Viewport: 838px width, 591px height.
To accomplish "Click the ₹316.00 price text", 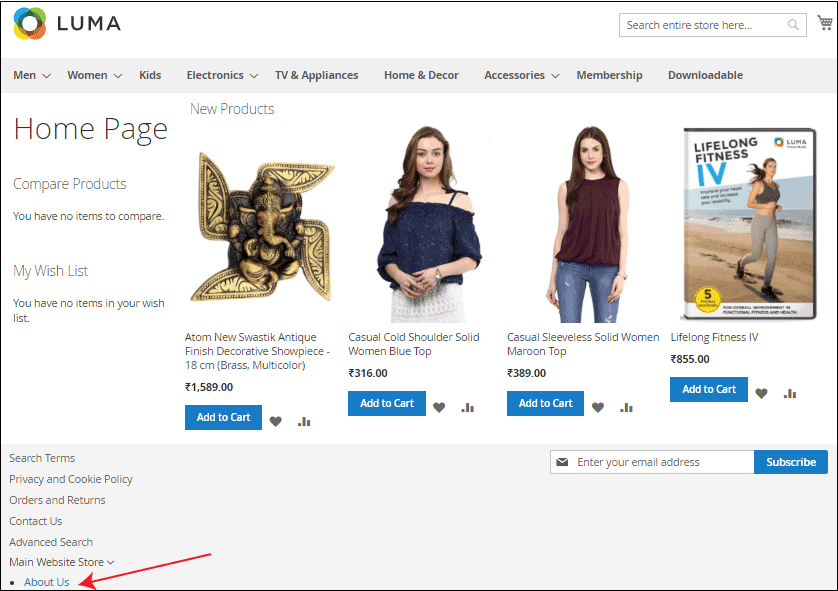I will click(x=368, y=373).
